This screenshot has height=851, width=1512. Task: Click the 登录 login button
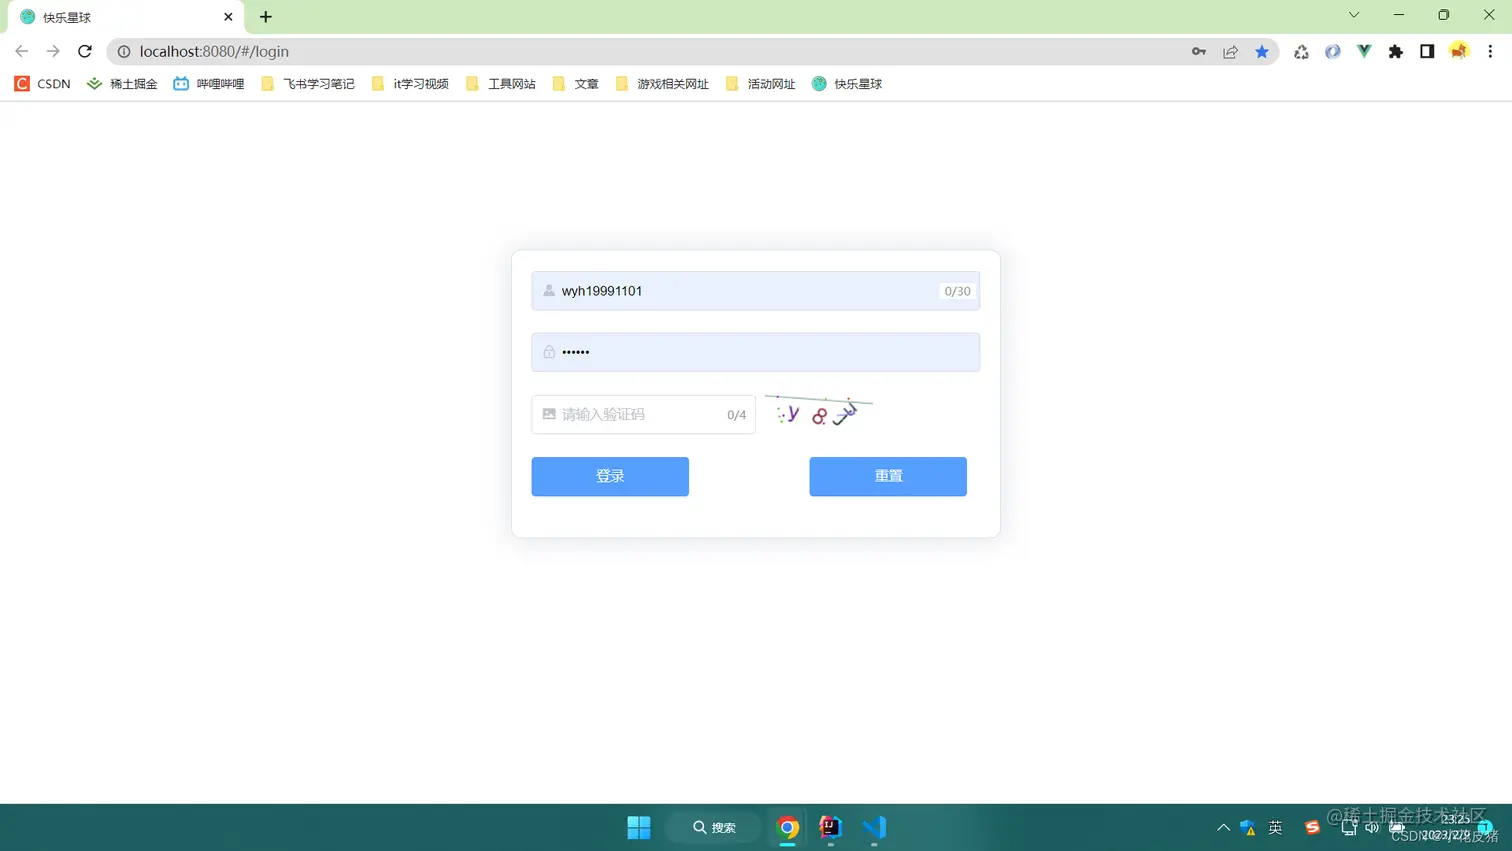coord(610,476)
